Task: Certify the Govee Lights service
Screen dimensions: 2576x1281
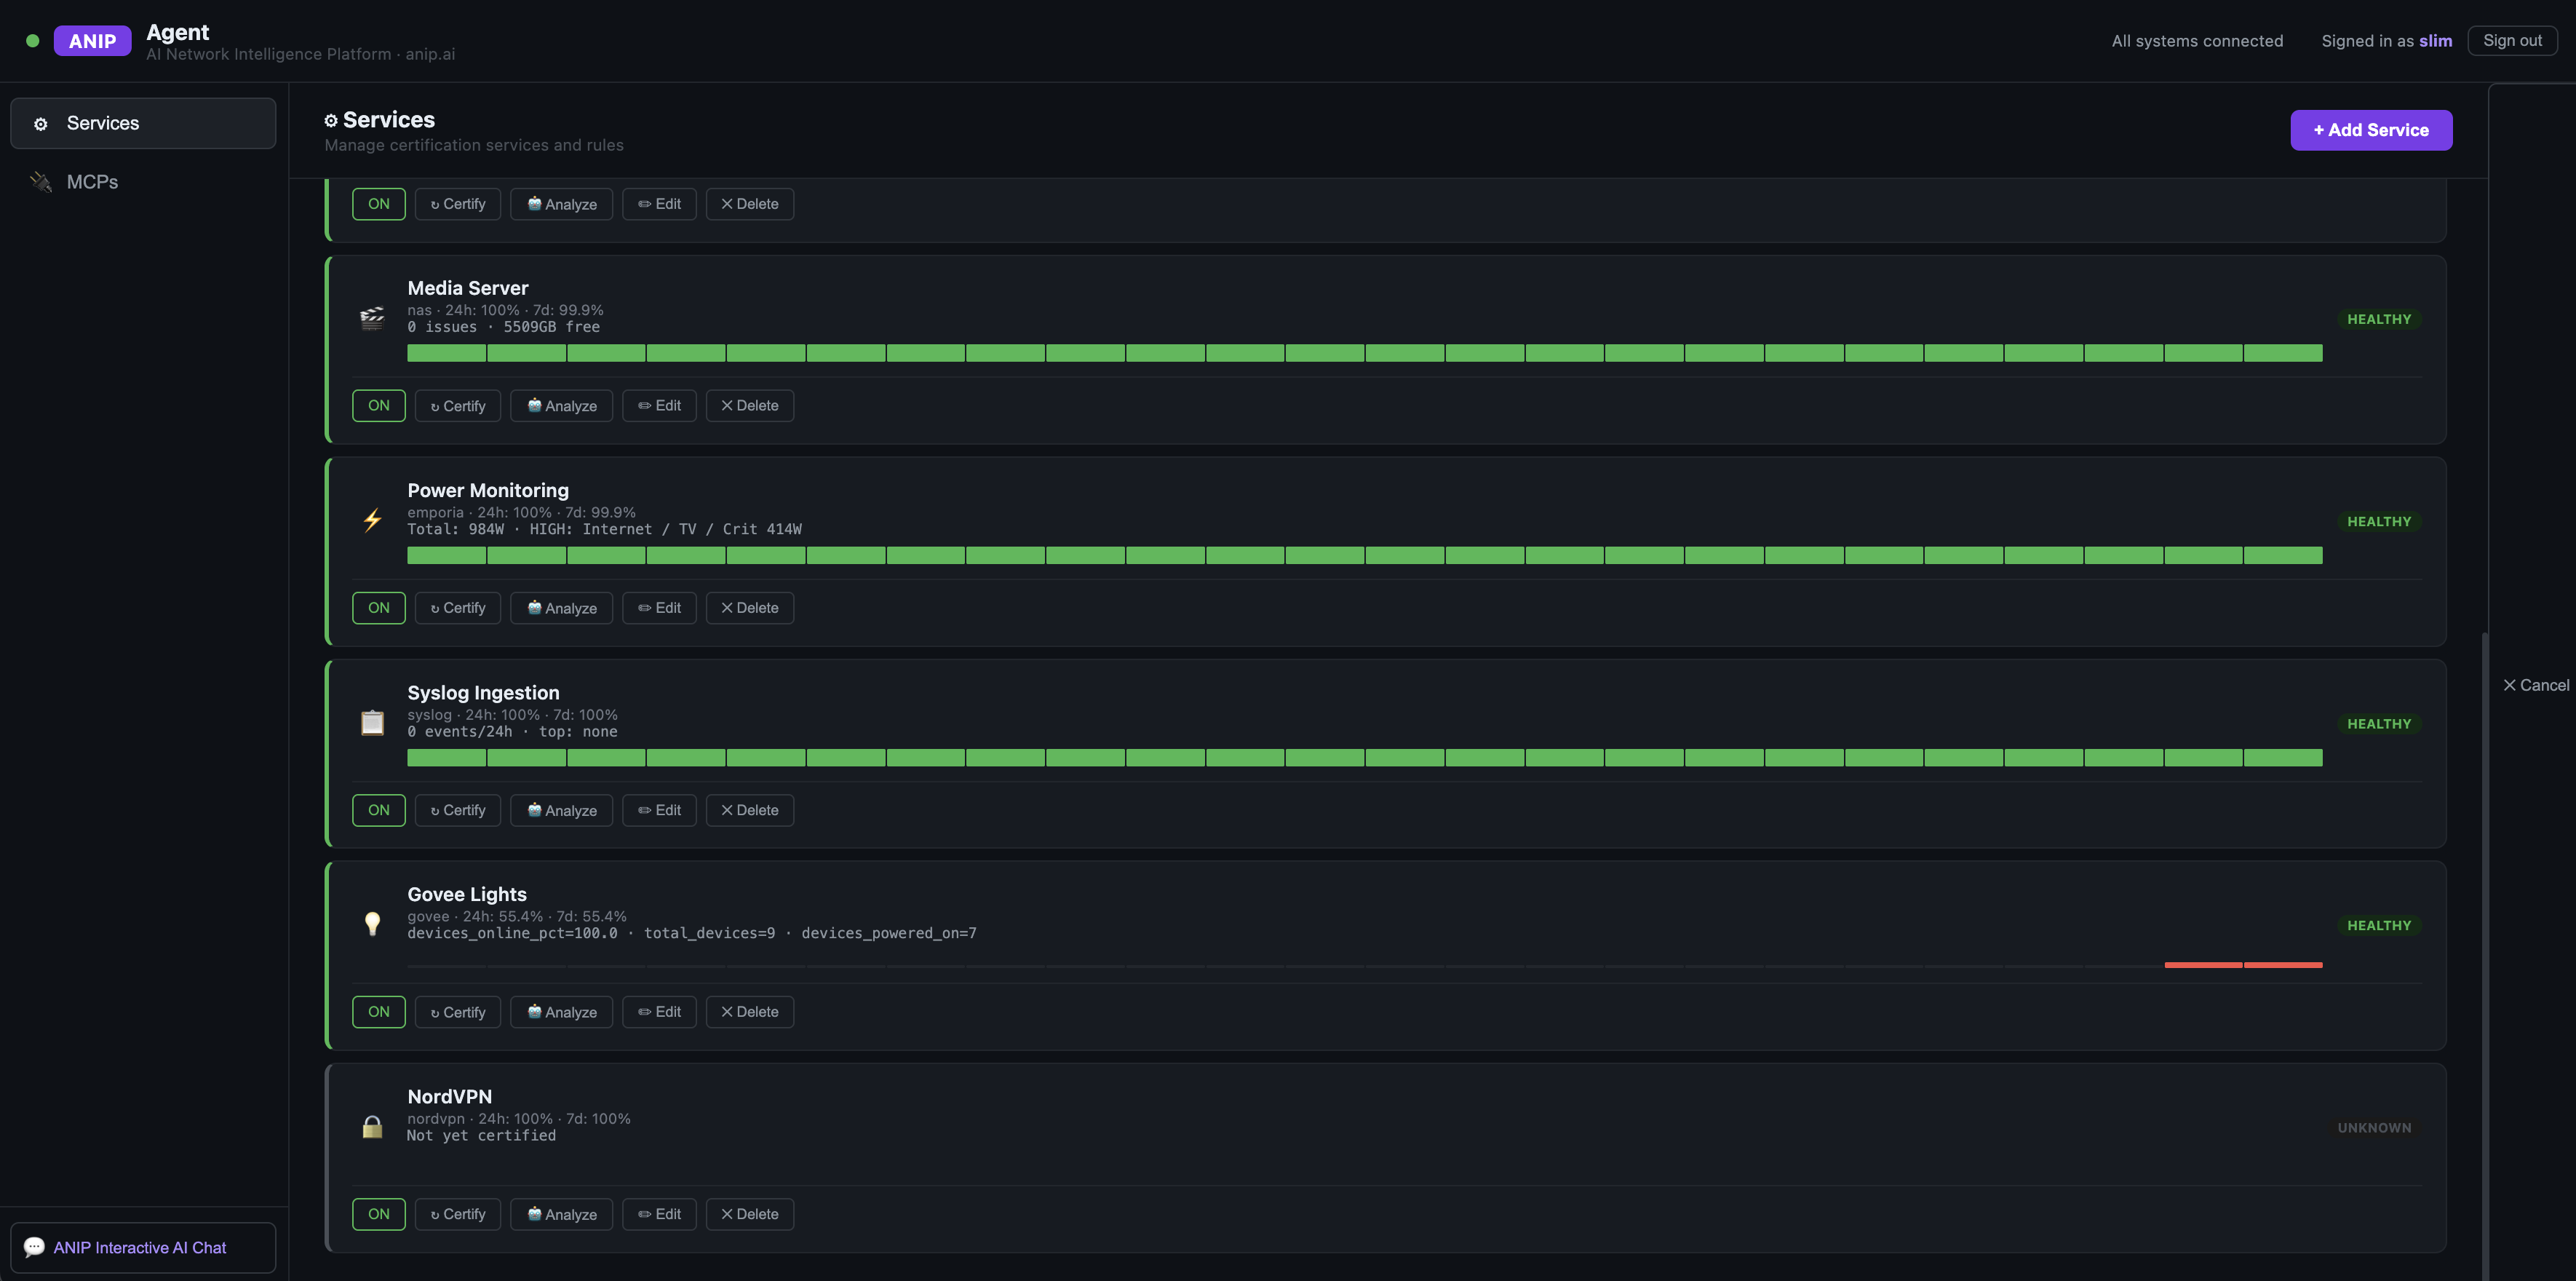Action: point(458,1012)
